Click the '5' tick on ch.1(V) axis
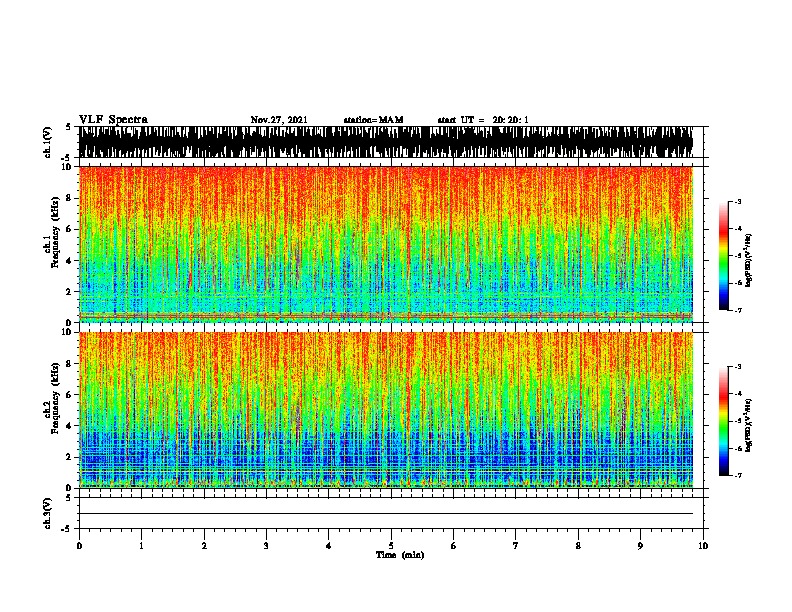 pyautogui.click(x=70, y=127)
